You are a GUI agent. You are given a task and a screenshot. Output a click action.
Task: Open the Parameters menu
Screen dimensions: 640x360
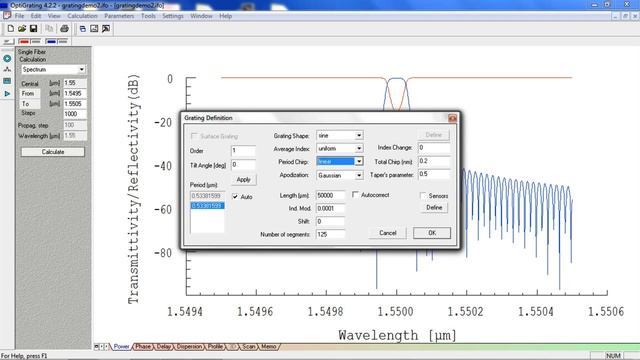click(119, 16)
